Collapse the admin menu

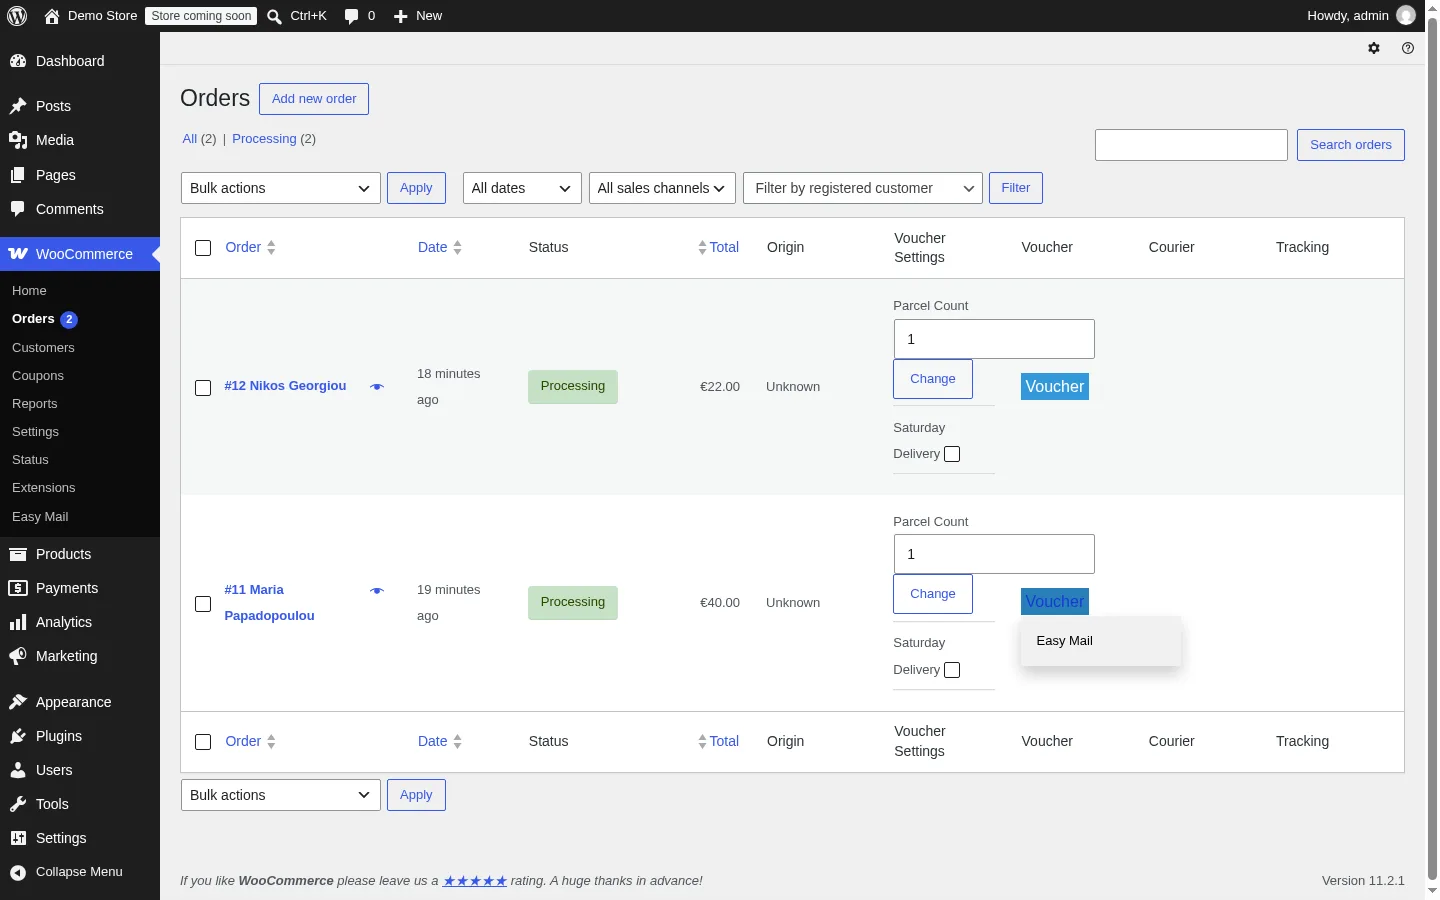click(x=80, y=872)
